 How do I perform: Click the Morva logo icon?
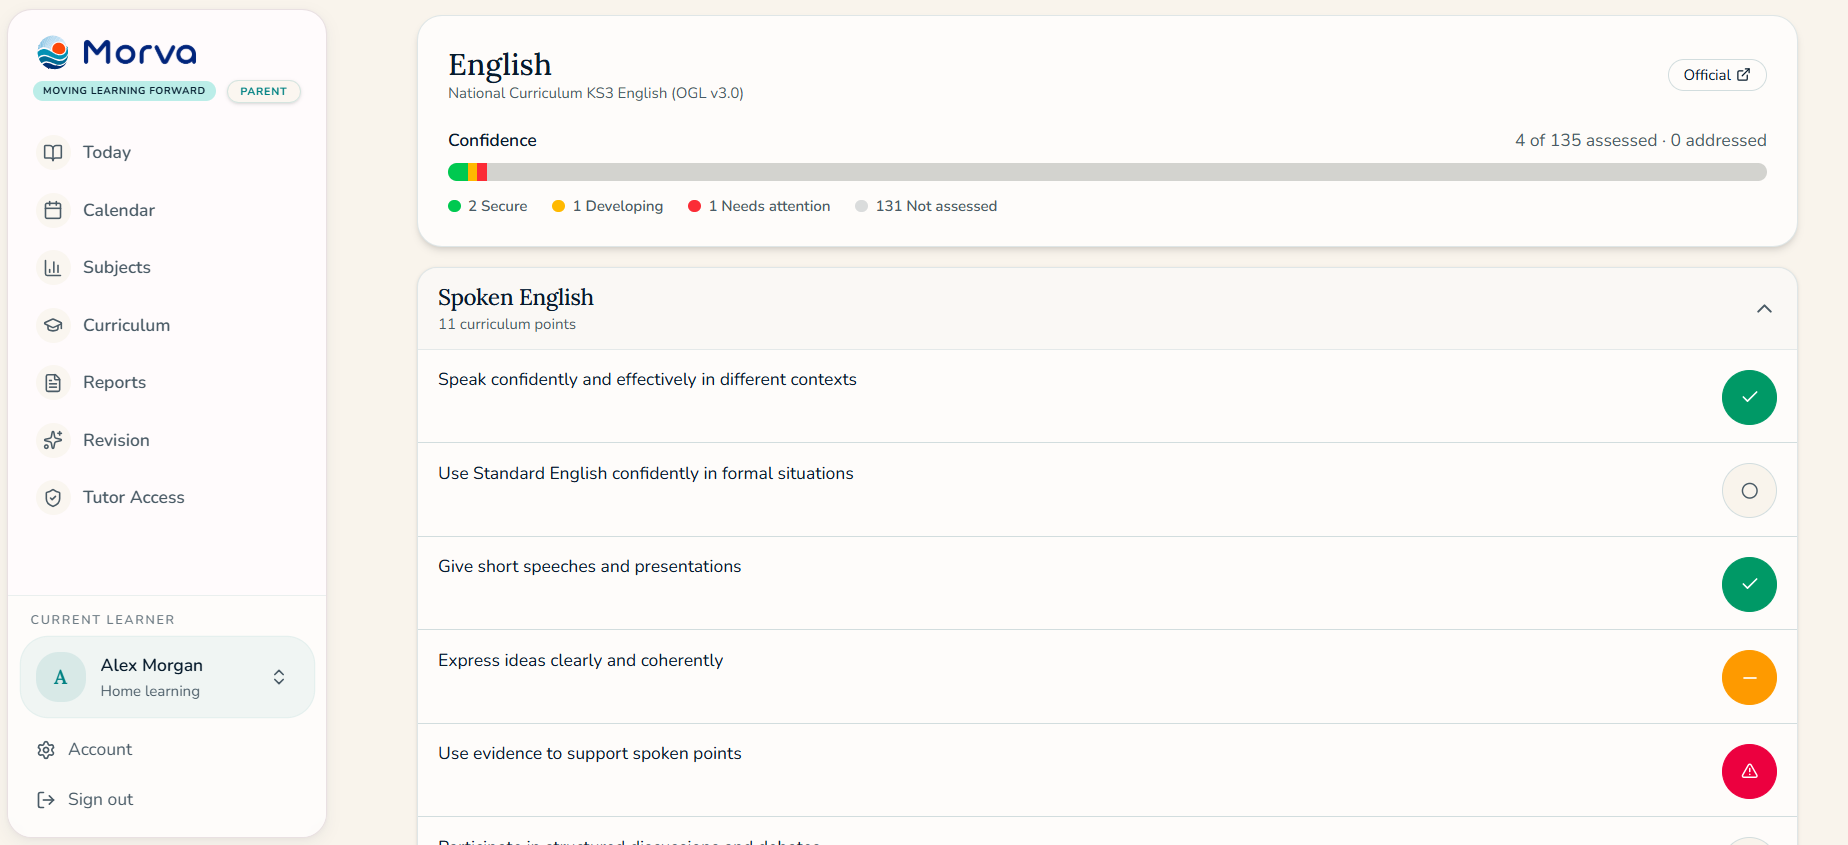click(x=53, y=52)
